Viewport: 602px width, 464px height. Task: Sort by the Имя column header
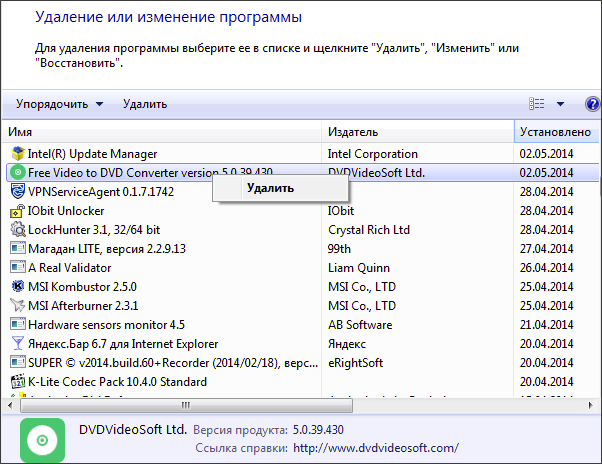161,132
